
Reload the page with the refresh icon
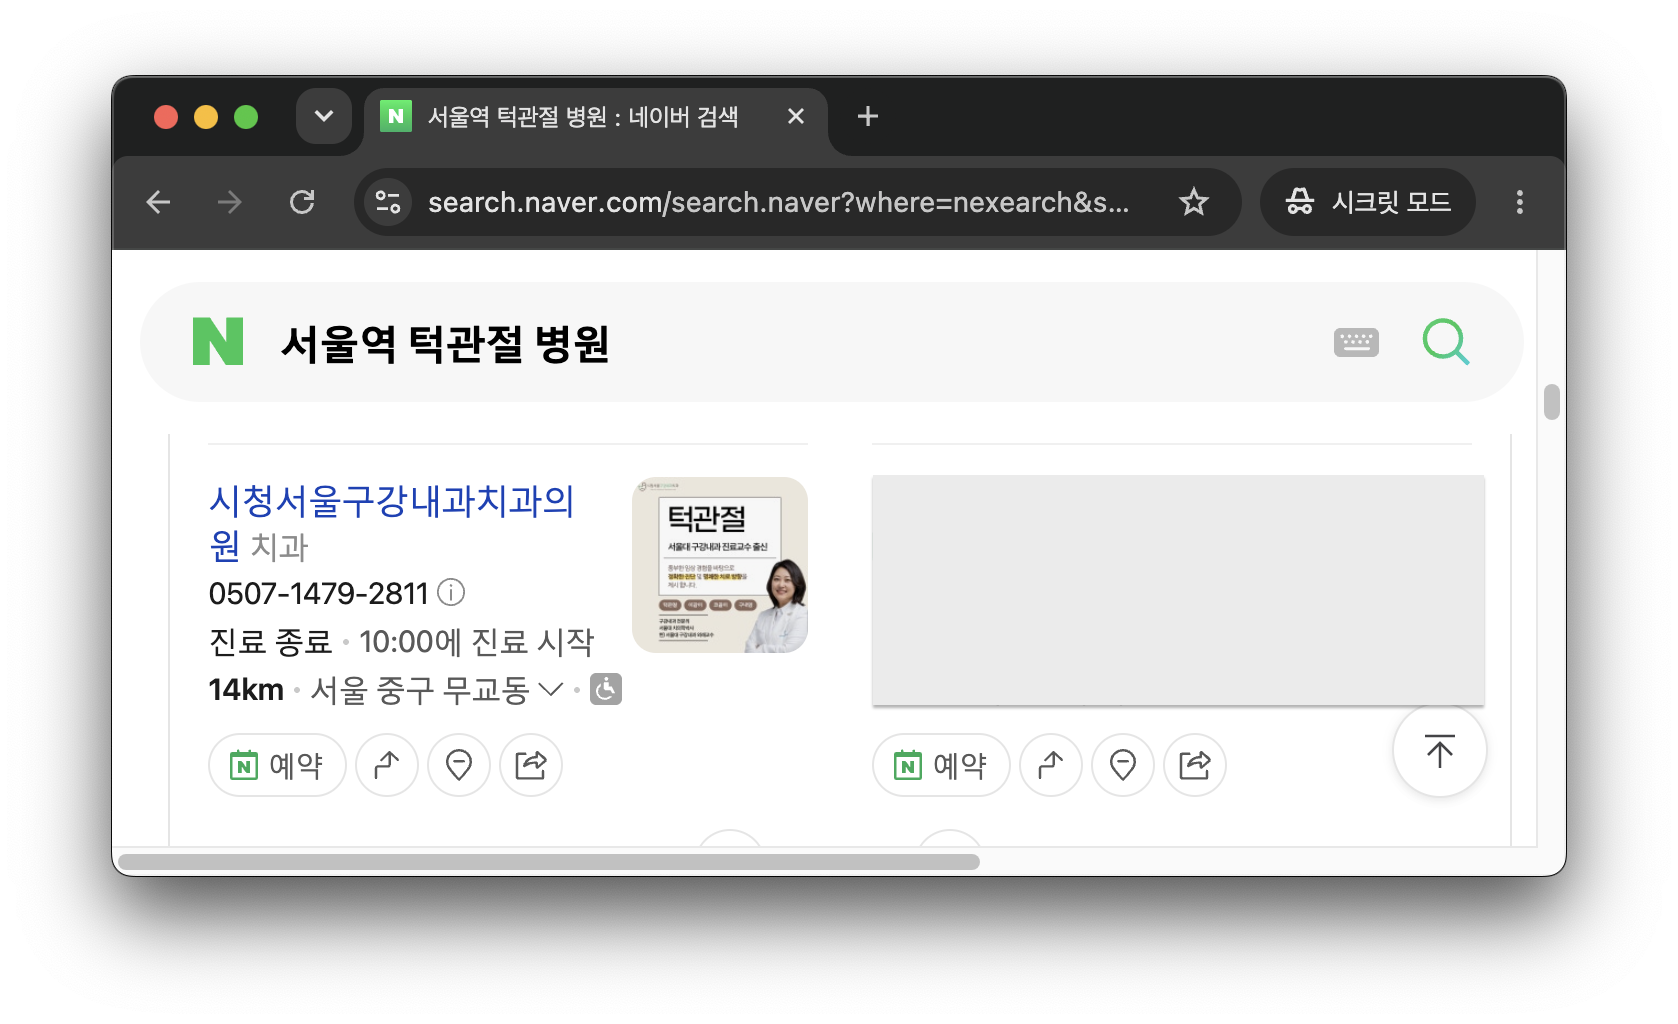click(x=302, y=202)
